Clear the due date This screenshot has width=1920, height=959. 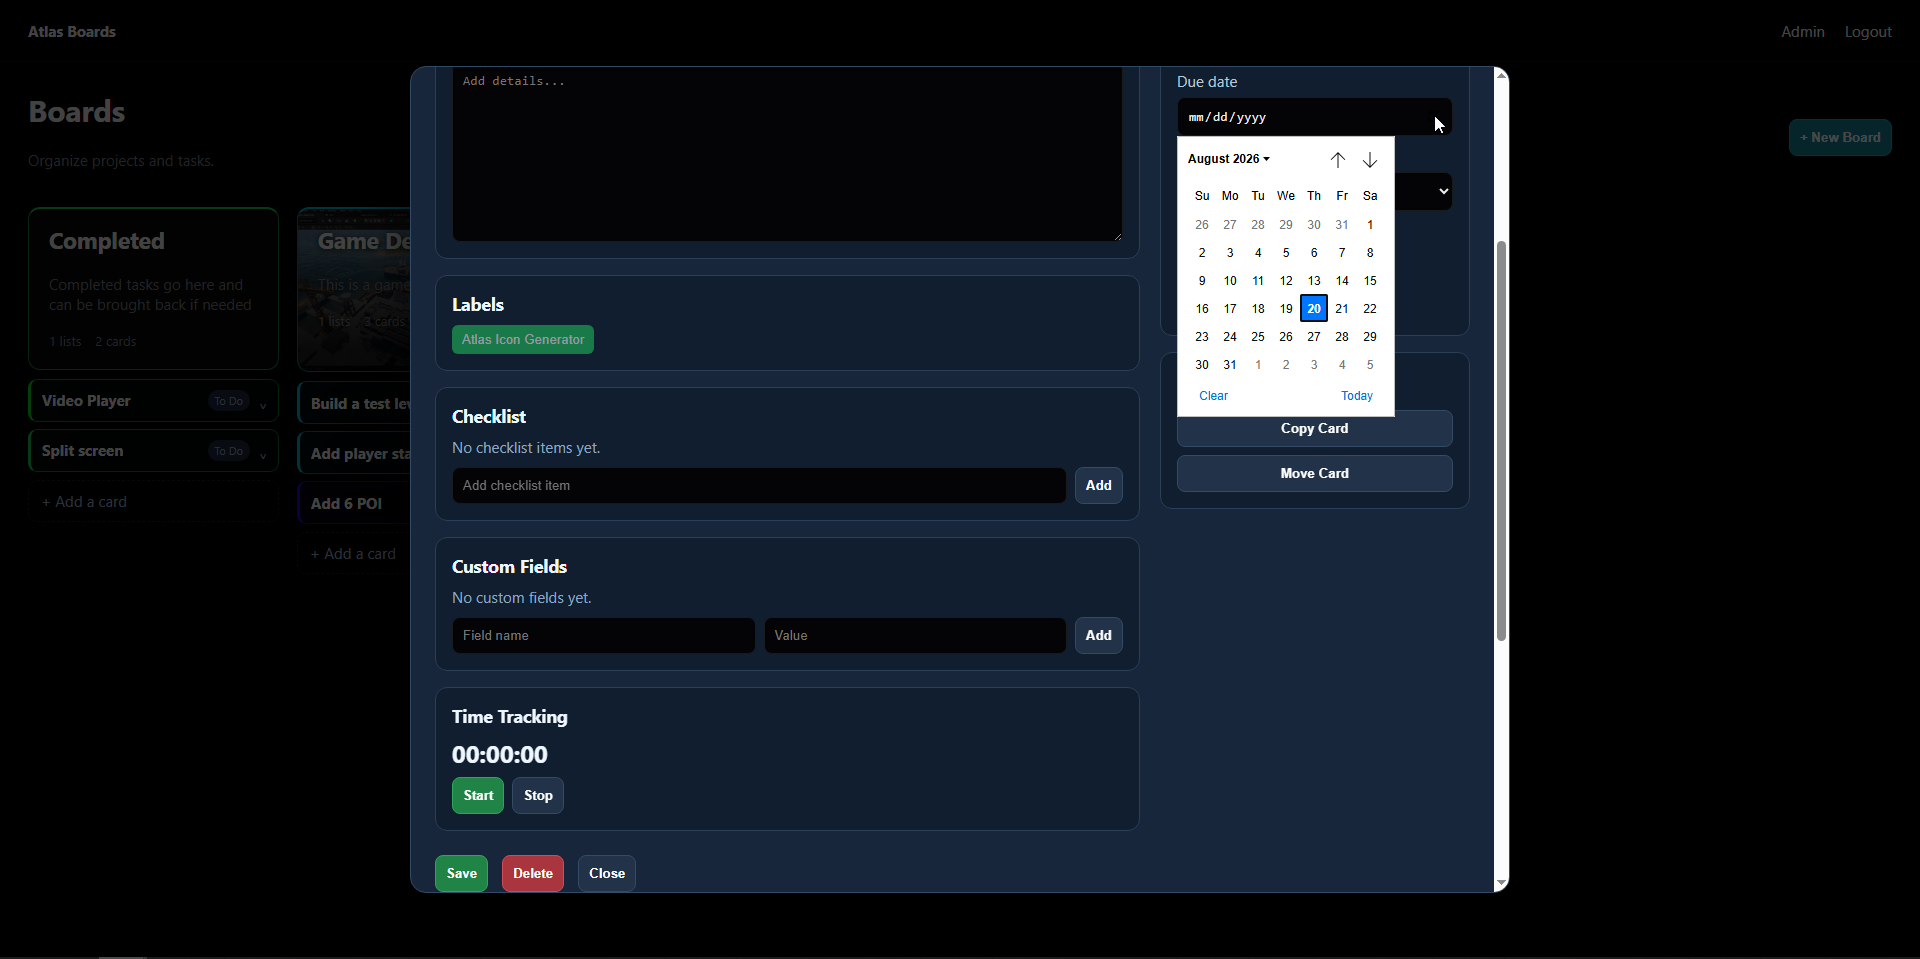1213,396
